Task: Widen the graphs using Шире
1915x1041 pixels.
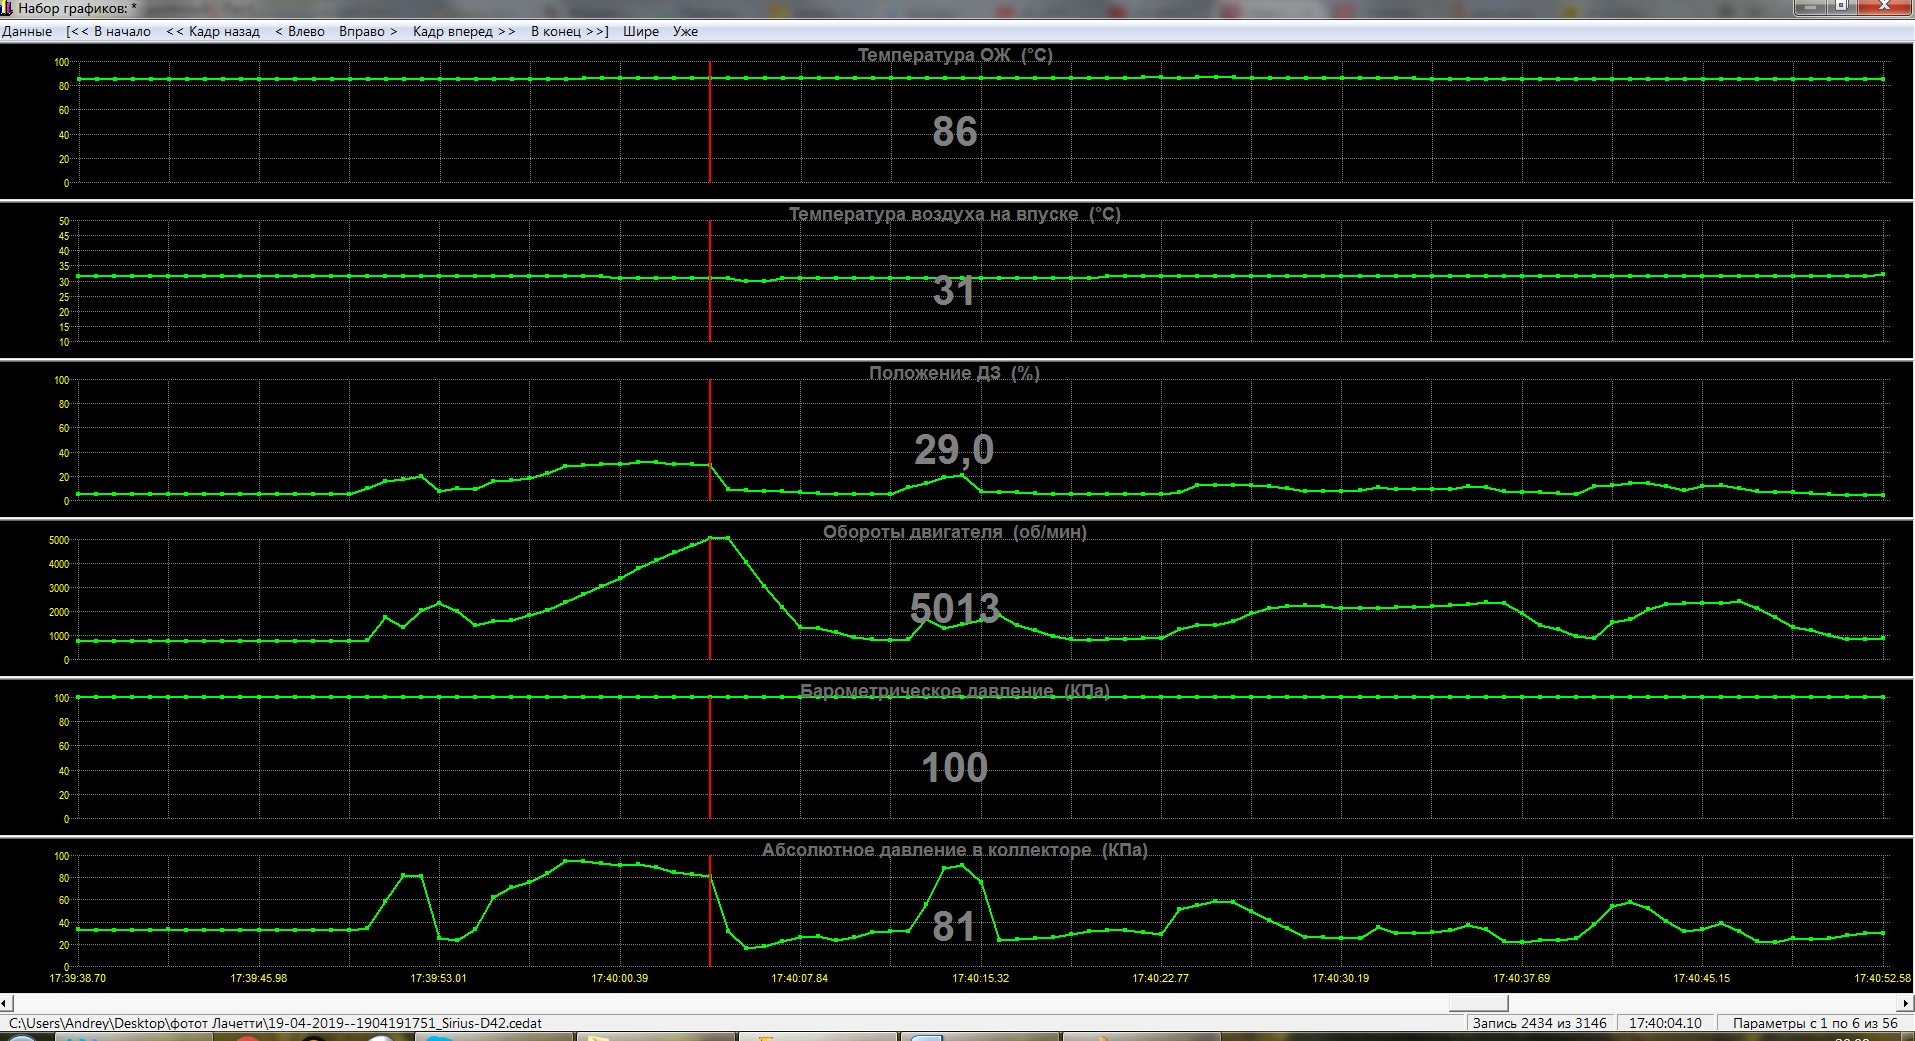Action: point(640,31)
